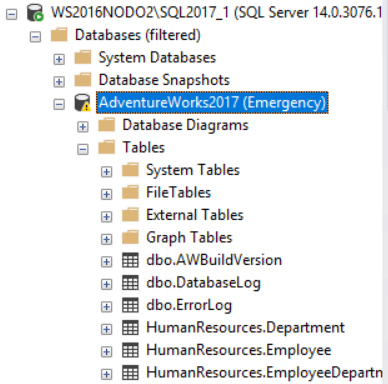Expand the HumanResources.Employee table node
This screenshot has width=388, height=384.
click(106, 352)
